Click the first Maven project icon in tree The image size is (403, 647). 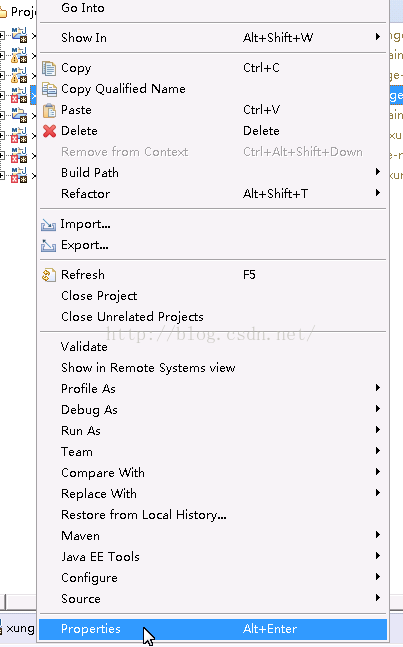[19, 35]
